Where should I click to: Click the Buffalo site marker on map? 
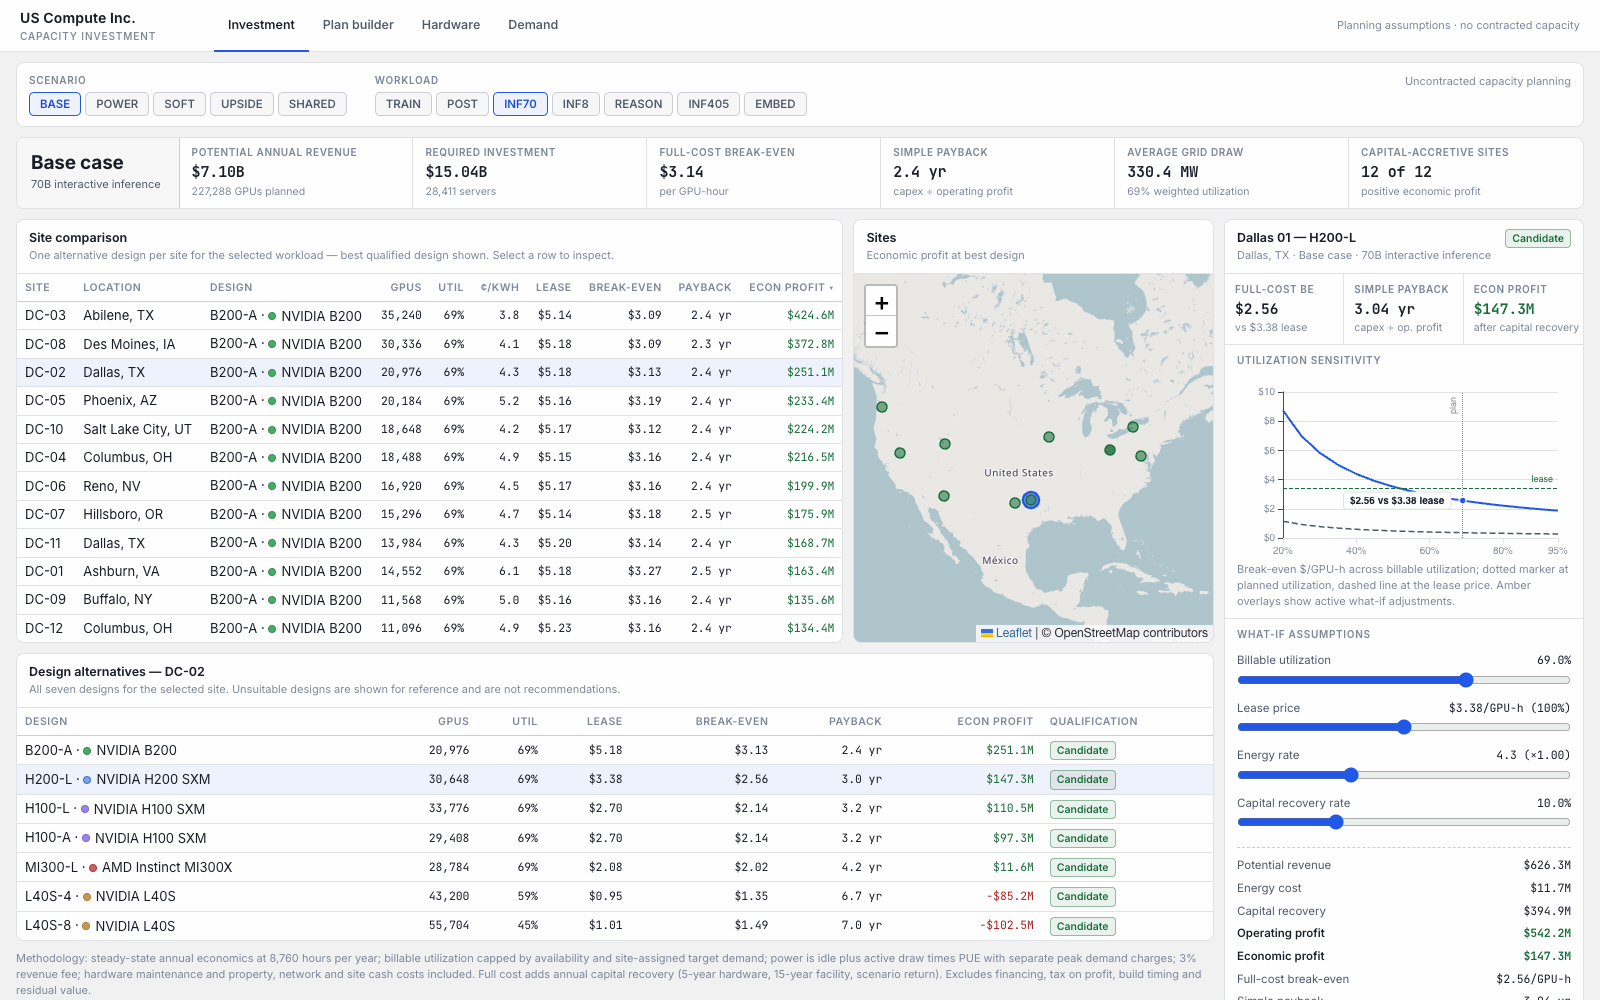[x=1133, y=427]
